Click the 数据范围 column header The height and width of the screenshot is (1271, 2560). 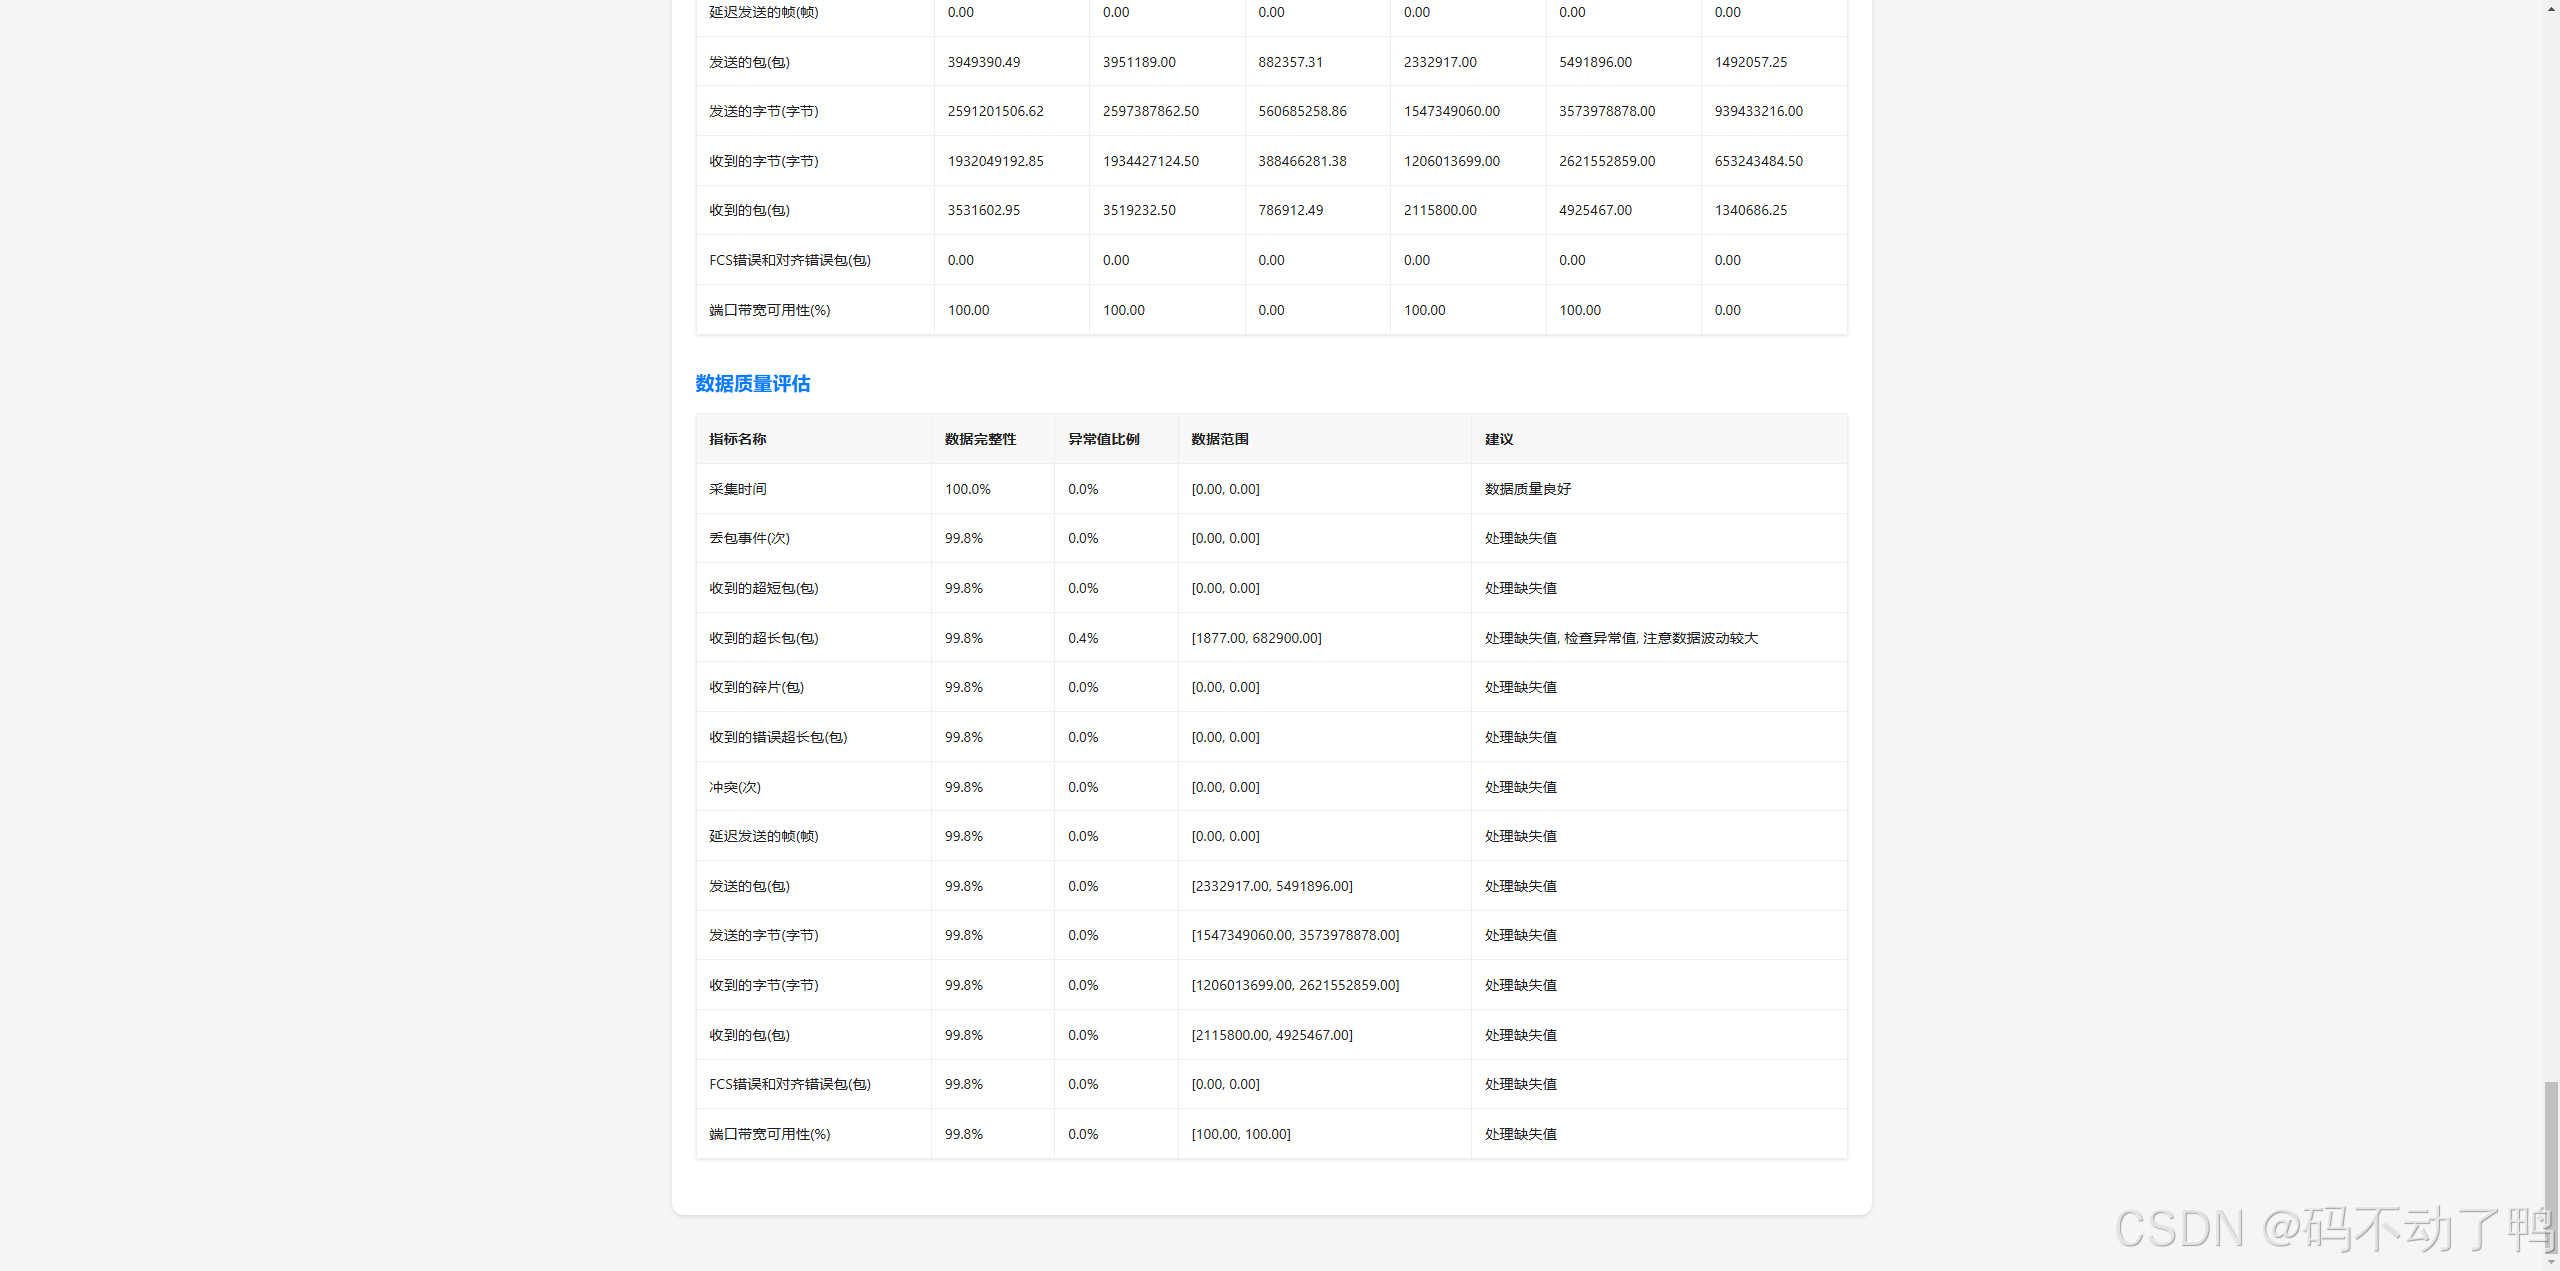(x=1219, y=439)
